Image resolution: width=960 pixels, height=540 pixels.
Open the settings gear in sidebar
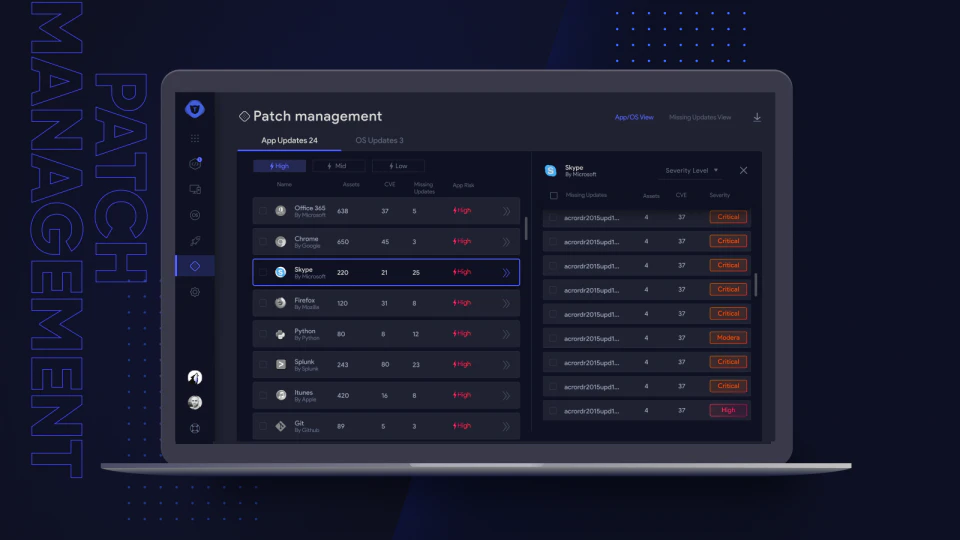(x=195, y=292)
